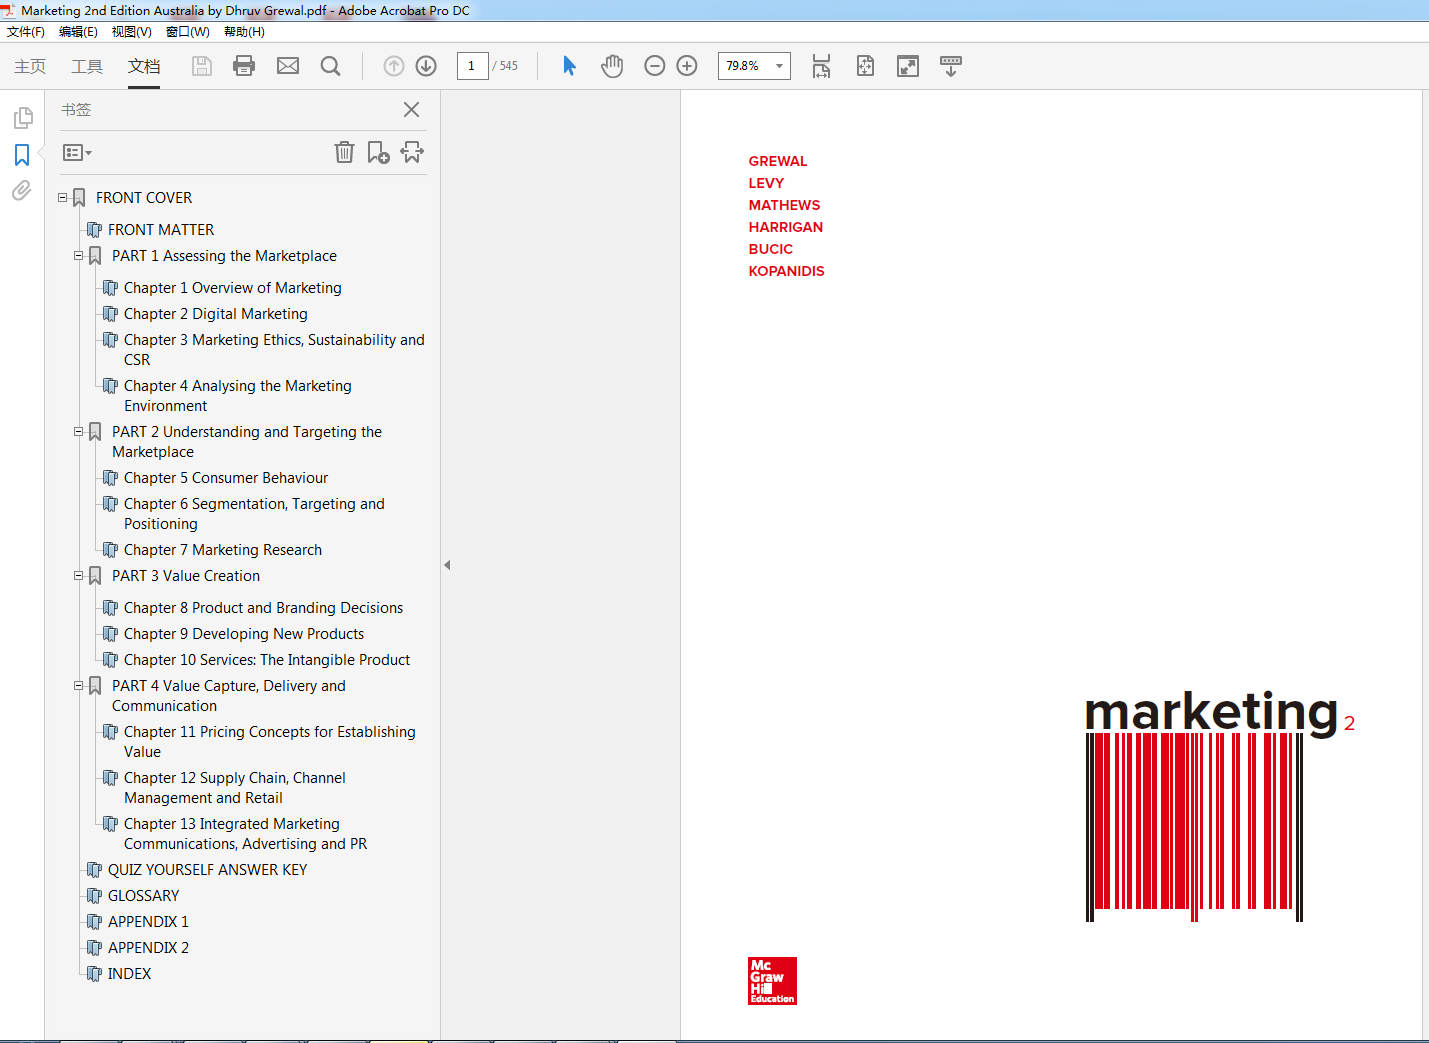
Task: Jump to INDEX bookmark
Action: [130, 974]
